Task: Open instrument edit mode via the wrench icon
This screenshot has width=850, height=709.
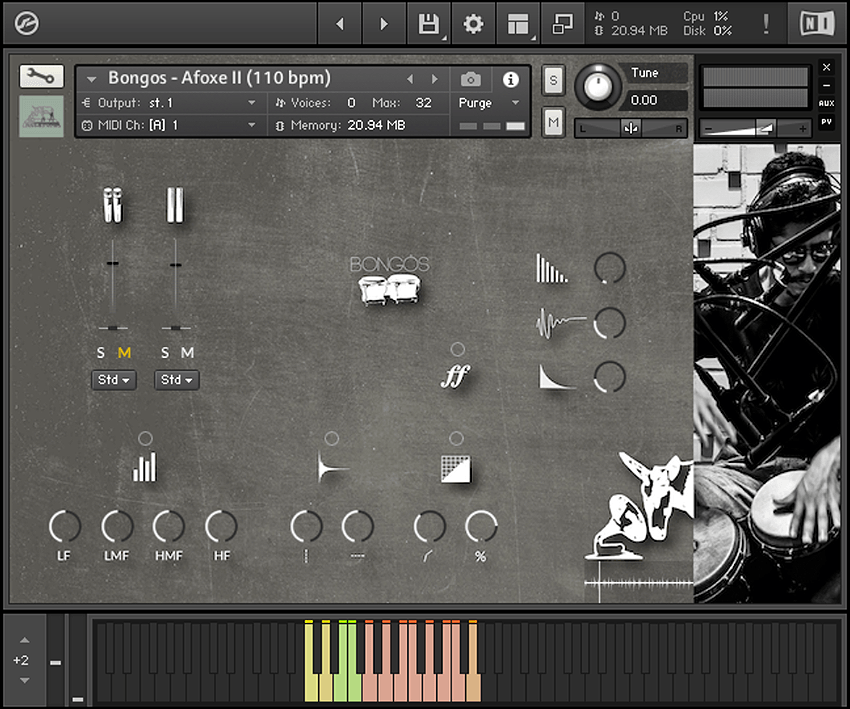Action: [41, 76]
